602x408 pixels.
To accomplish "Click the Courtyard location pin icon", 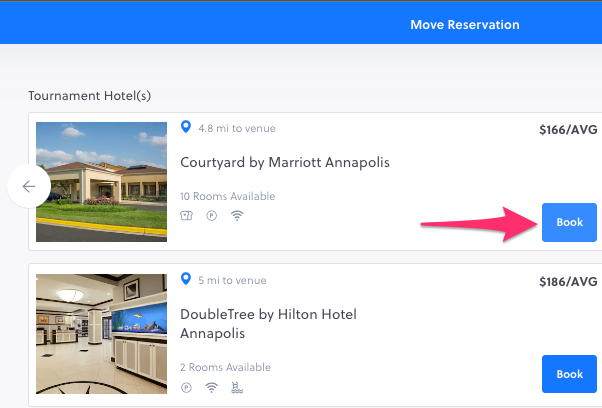I will click(x=185, y=128).
